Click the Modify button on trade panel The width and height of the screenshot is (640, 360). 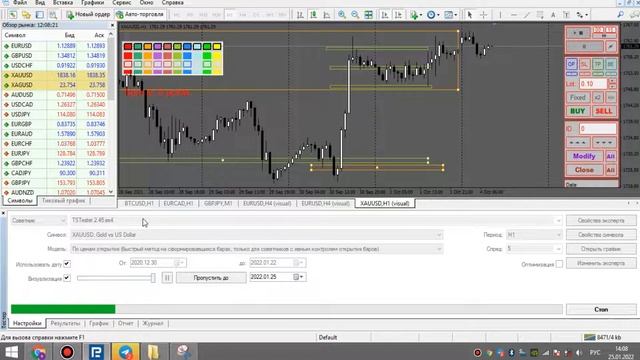pos(584,156)
